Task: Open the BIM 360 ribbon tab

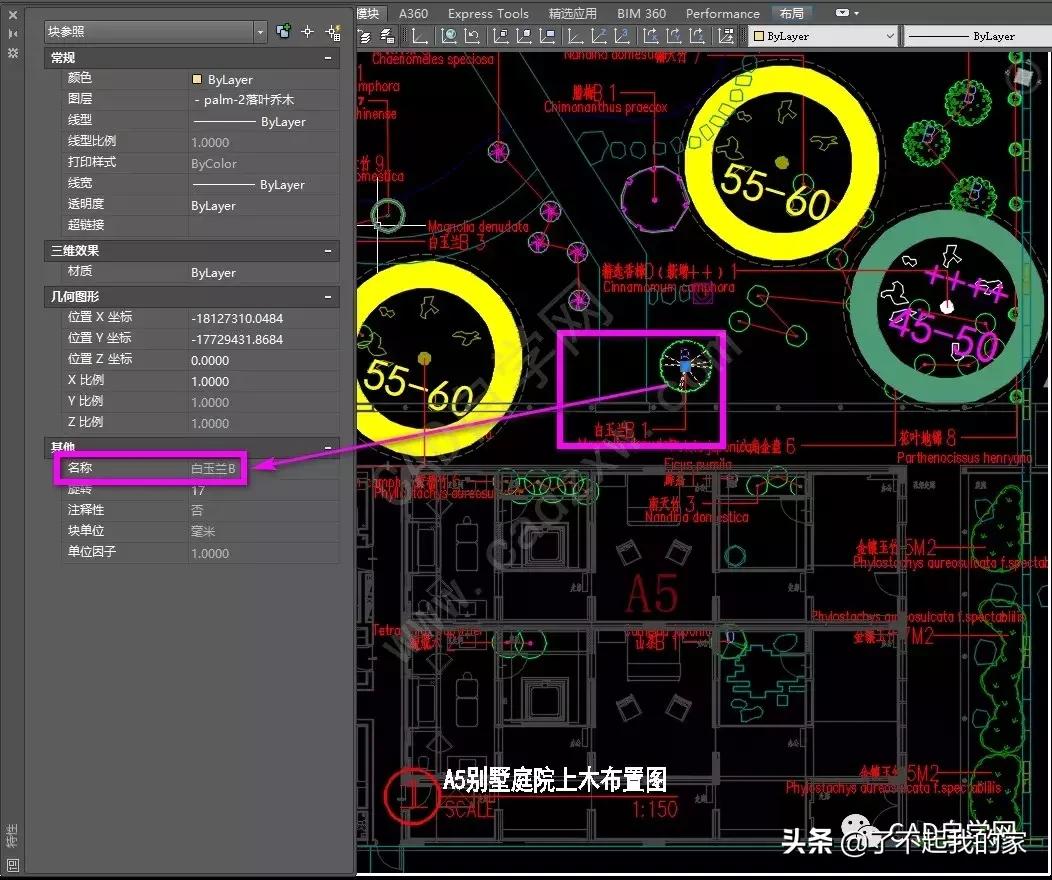Action: coord(641,13)
